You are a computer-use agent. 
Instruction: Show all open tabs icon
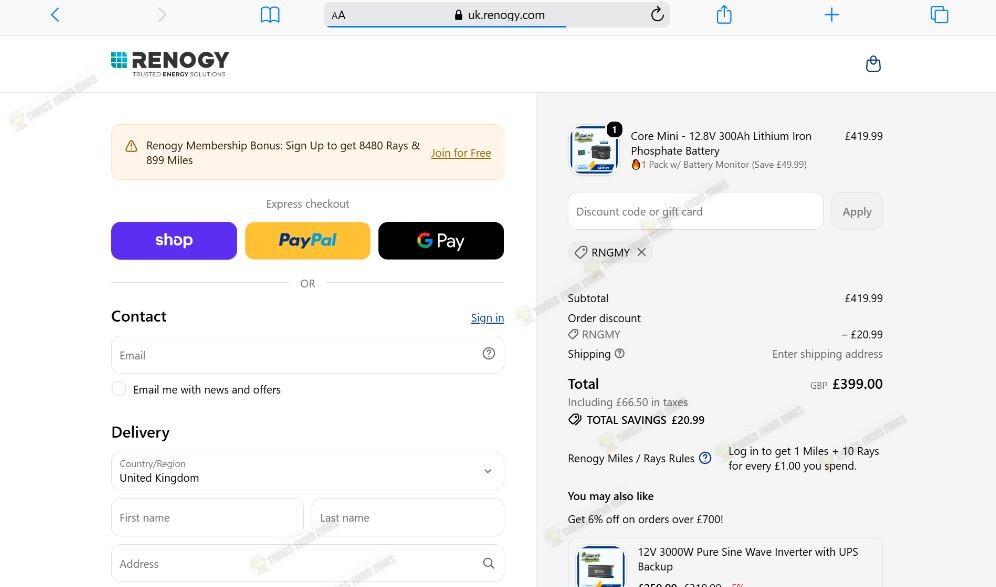point(939,15)
